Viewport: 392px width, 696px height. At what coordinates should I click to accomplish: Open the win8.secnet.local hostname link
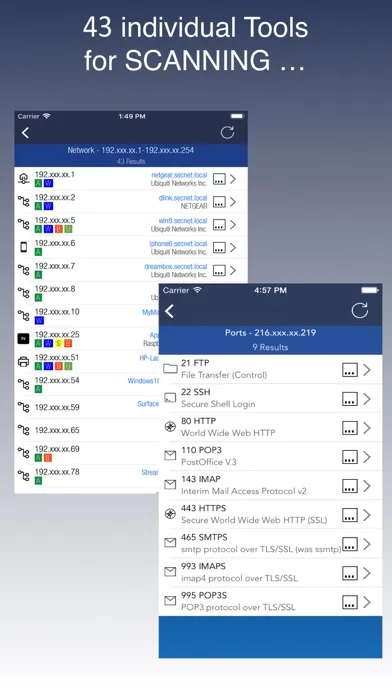(x=183, y=221)
